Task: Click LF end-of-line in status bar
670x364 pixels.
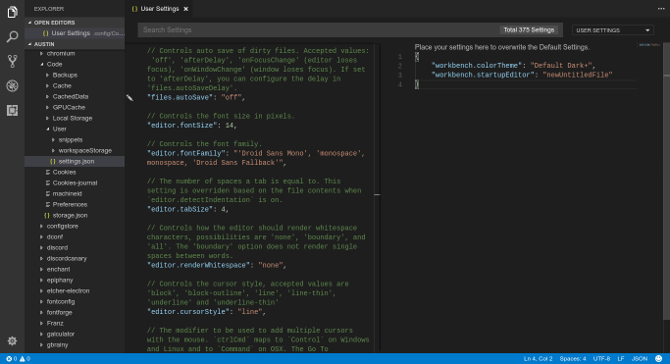Action: [621, 358]
